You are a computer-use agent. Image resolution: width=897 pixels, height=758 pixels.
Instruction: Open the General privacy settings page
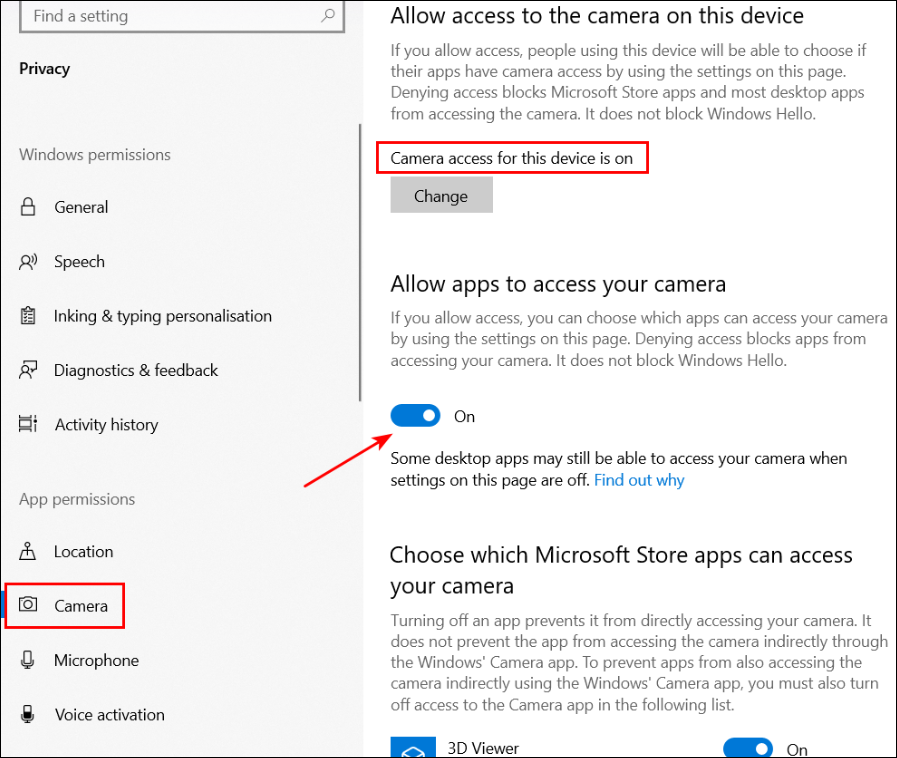point(80,207)
